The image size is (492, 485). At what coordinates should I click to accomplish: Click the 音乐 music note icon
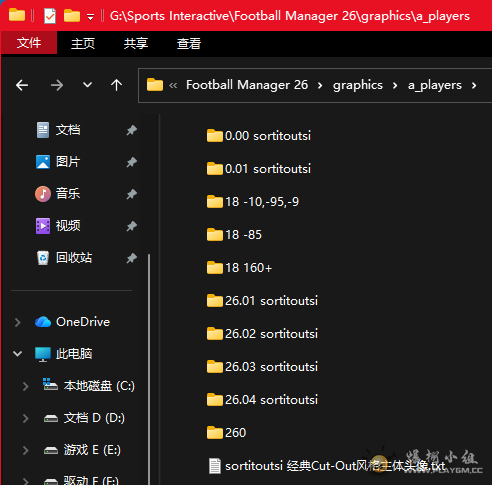pyautogui.click(x=43, y=194)
